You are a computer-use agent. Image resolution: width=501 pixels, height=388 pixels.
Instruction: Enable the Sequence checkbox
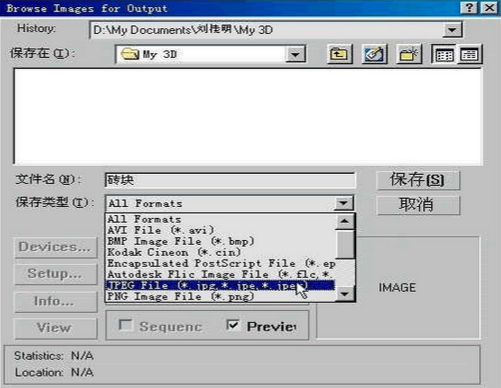(x=126, y=324)
